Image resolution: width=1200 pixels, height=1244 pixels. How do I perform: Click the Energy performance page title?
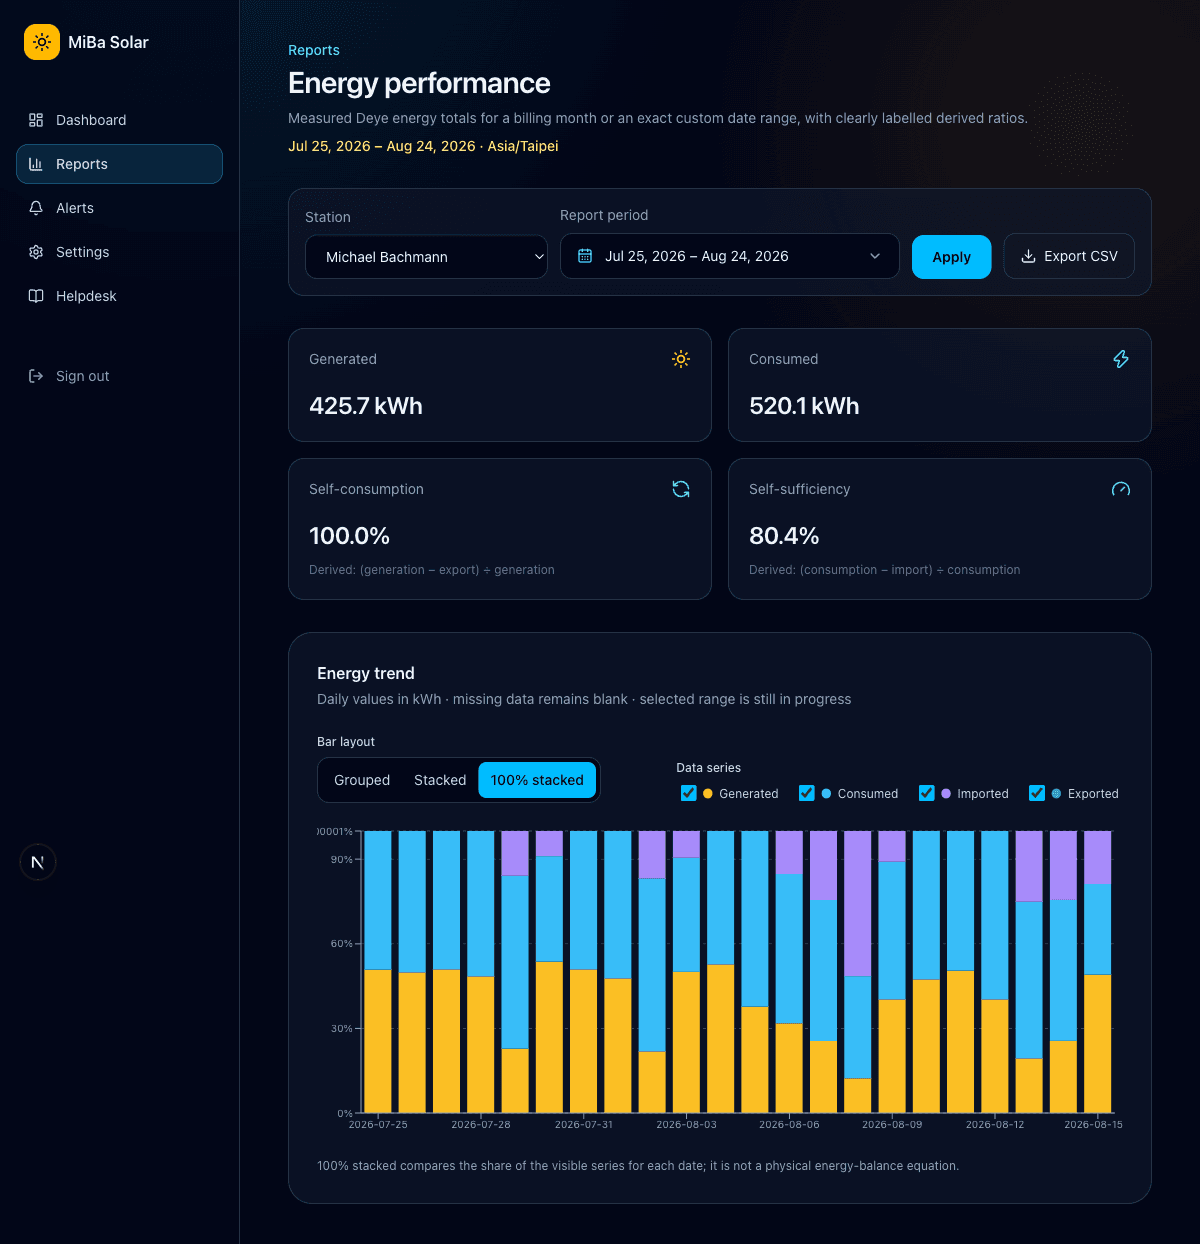pyautogui.click(x=419, y=83)
